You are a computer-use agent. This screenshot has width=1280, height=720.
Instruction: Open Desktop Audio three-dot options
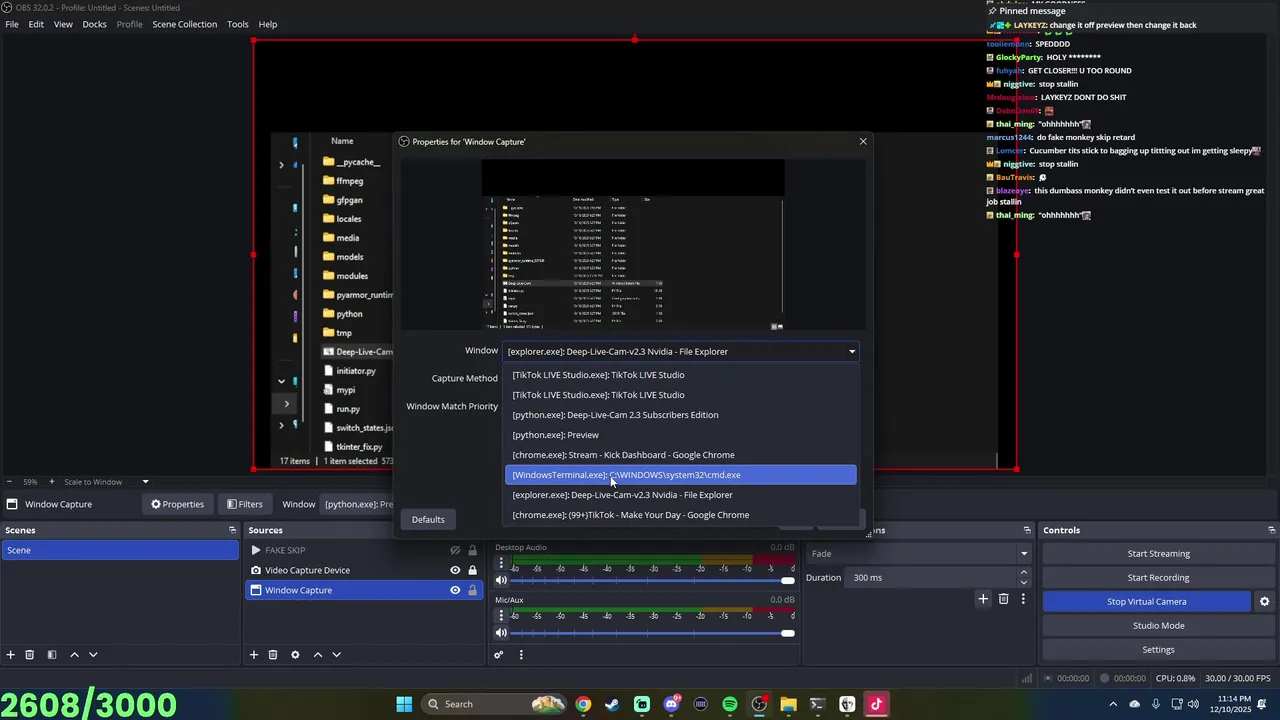(x=501, y=564)
